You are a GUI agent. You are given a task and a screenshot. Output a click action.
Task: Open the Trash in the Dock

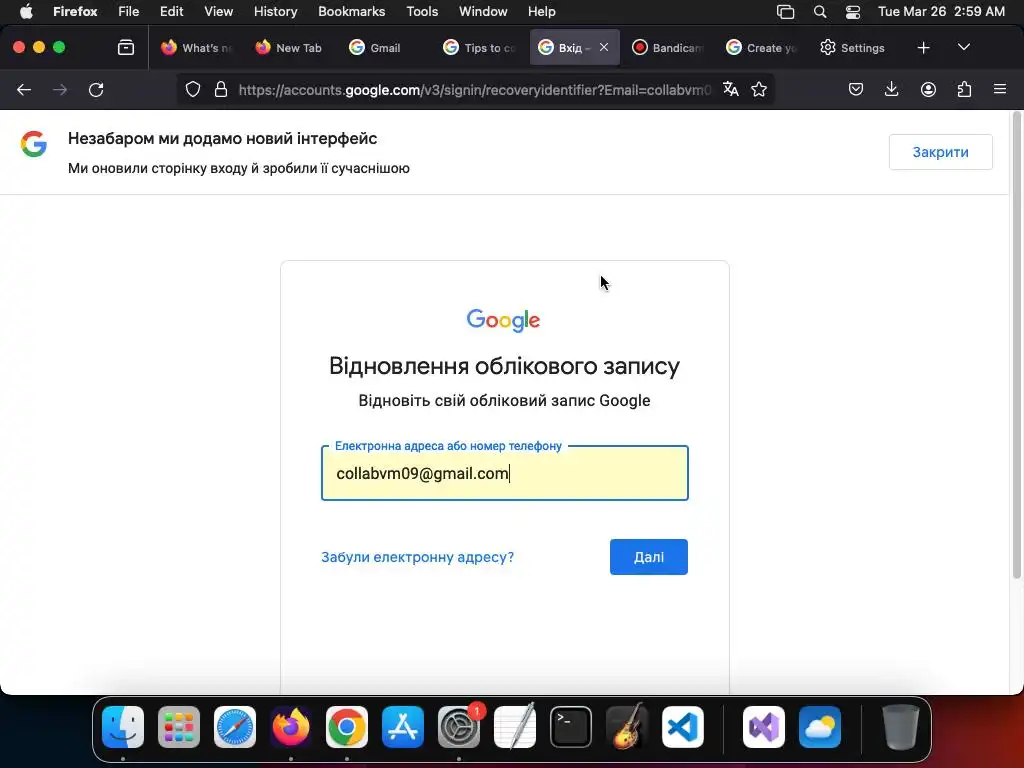pyautogui.click(x=901, y=727)
